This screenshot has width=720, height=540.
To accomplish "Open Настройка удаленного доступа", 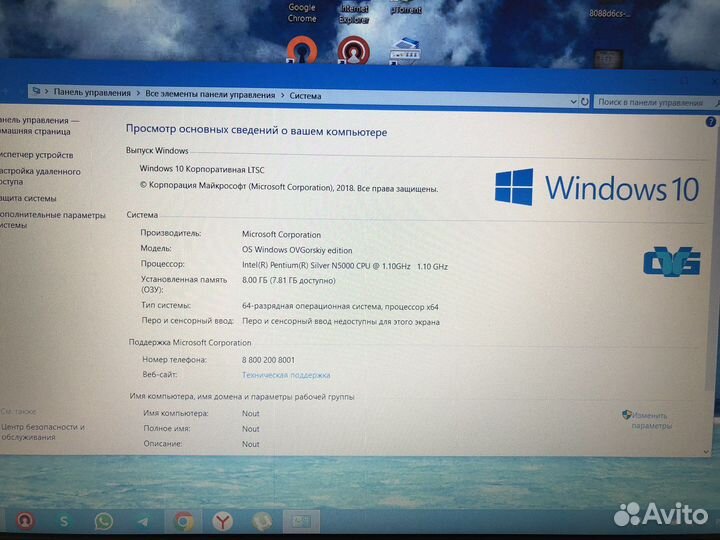I will [x=40, y=176].
